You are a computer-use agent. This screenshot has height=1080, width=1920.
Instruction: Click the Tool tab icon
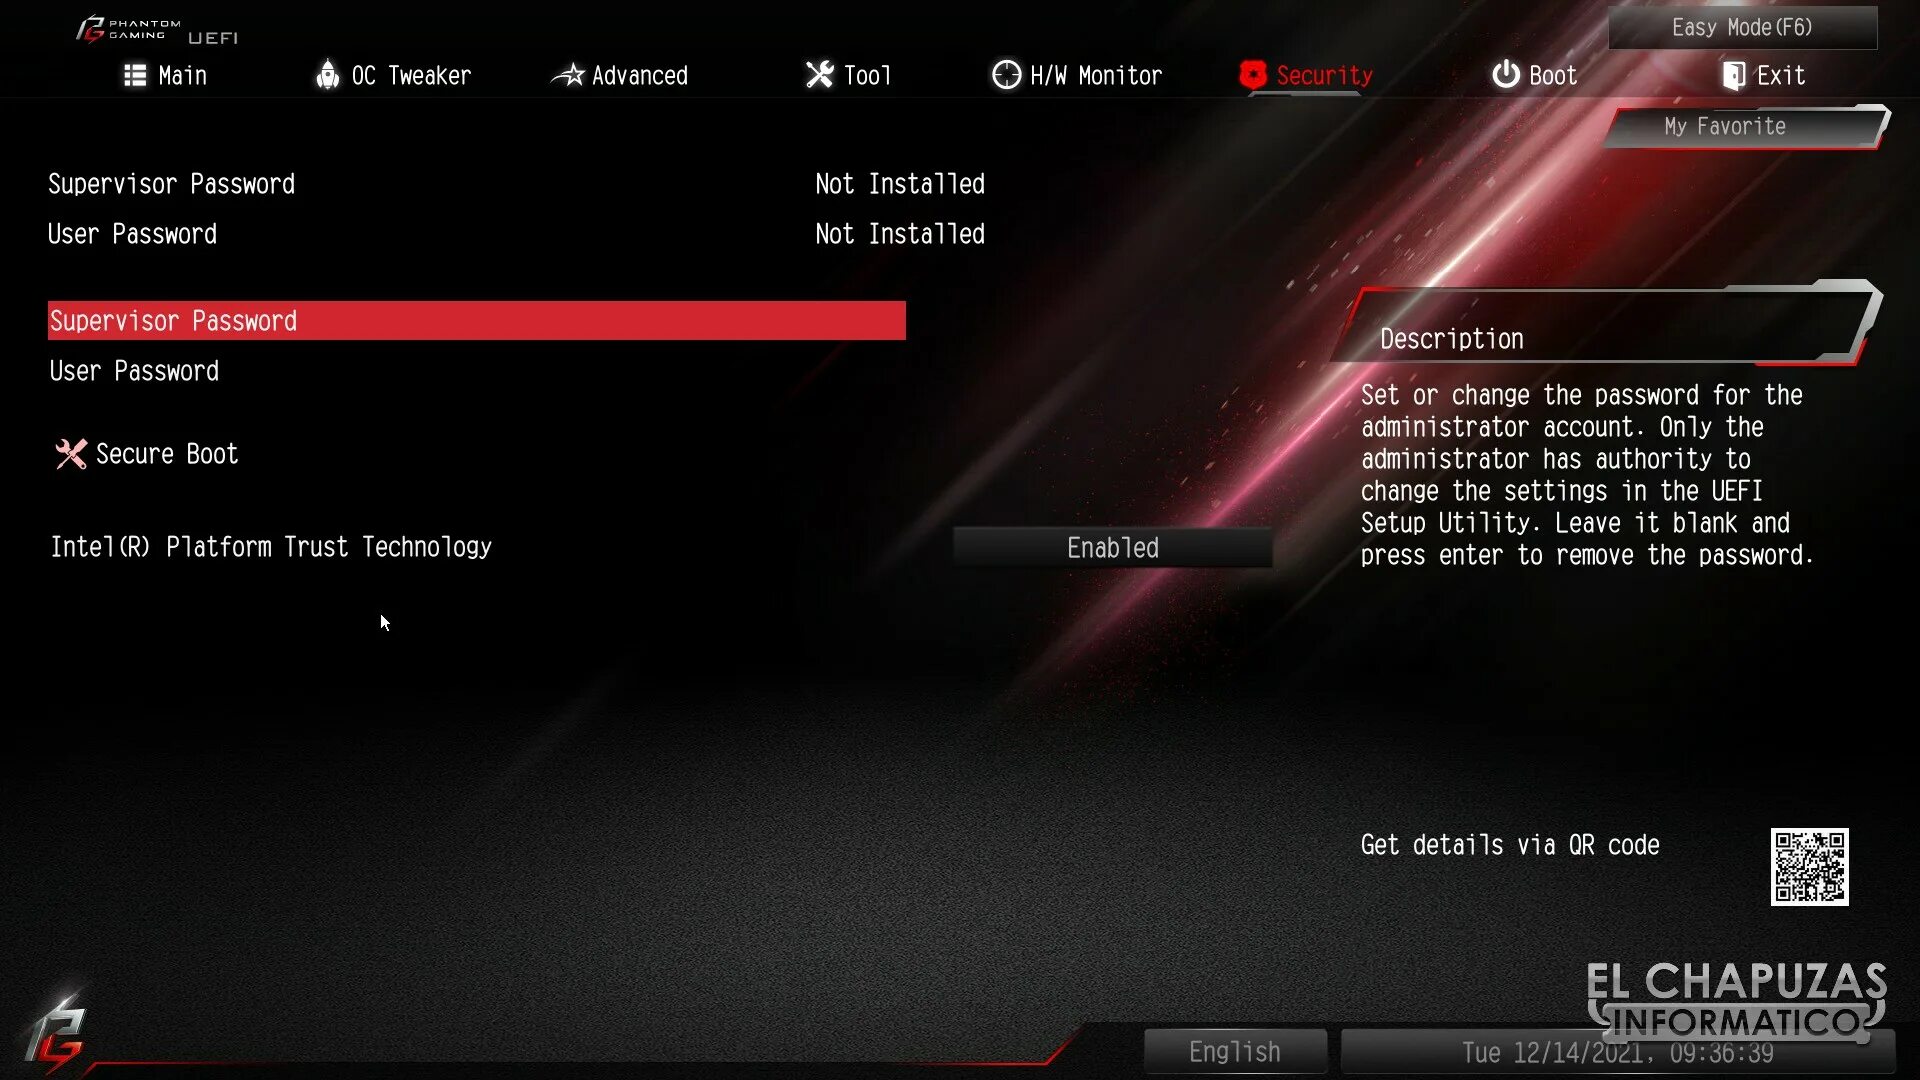coord(818,75)
